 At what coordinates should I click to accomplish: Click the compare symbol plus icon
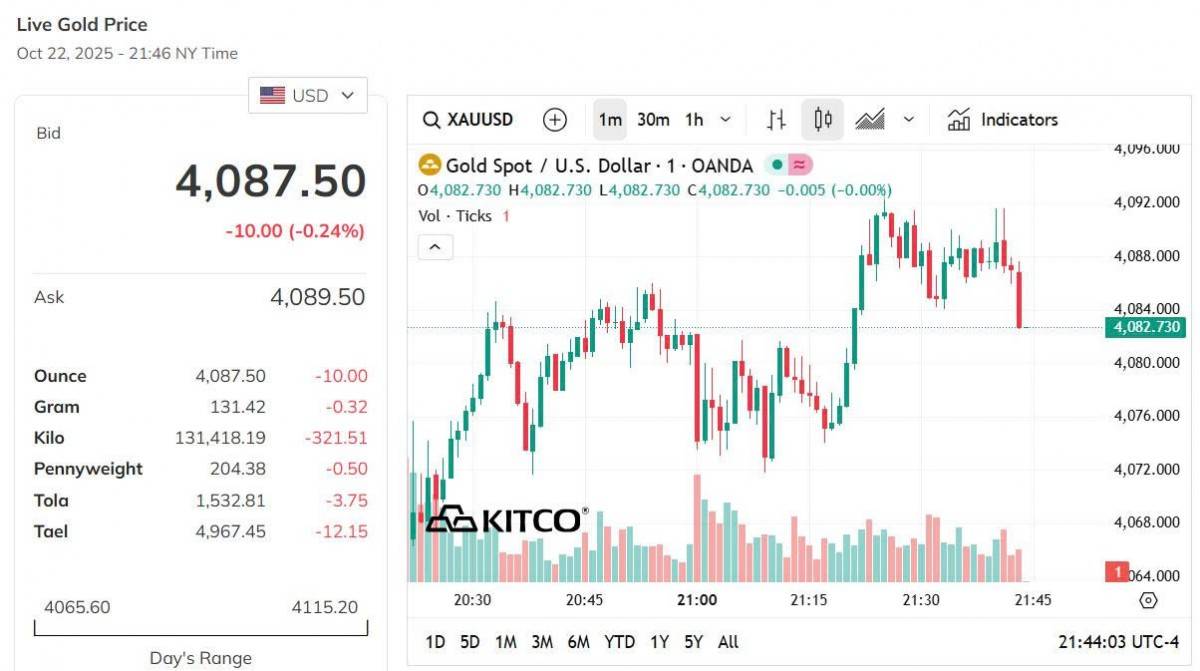click(555, 119)
